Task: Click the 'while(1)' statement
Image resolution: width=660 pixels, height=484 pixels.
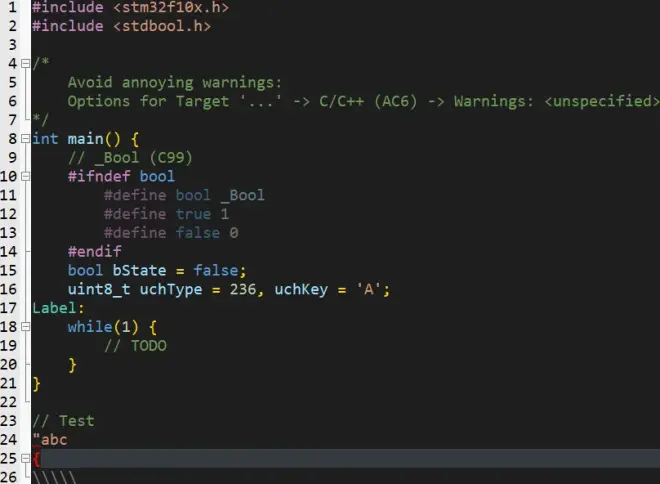Action: click(x=103, y=327)
